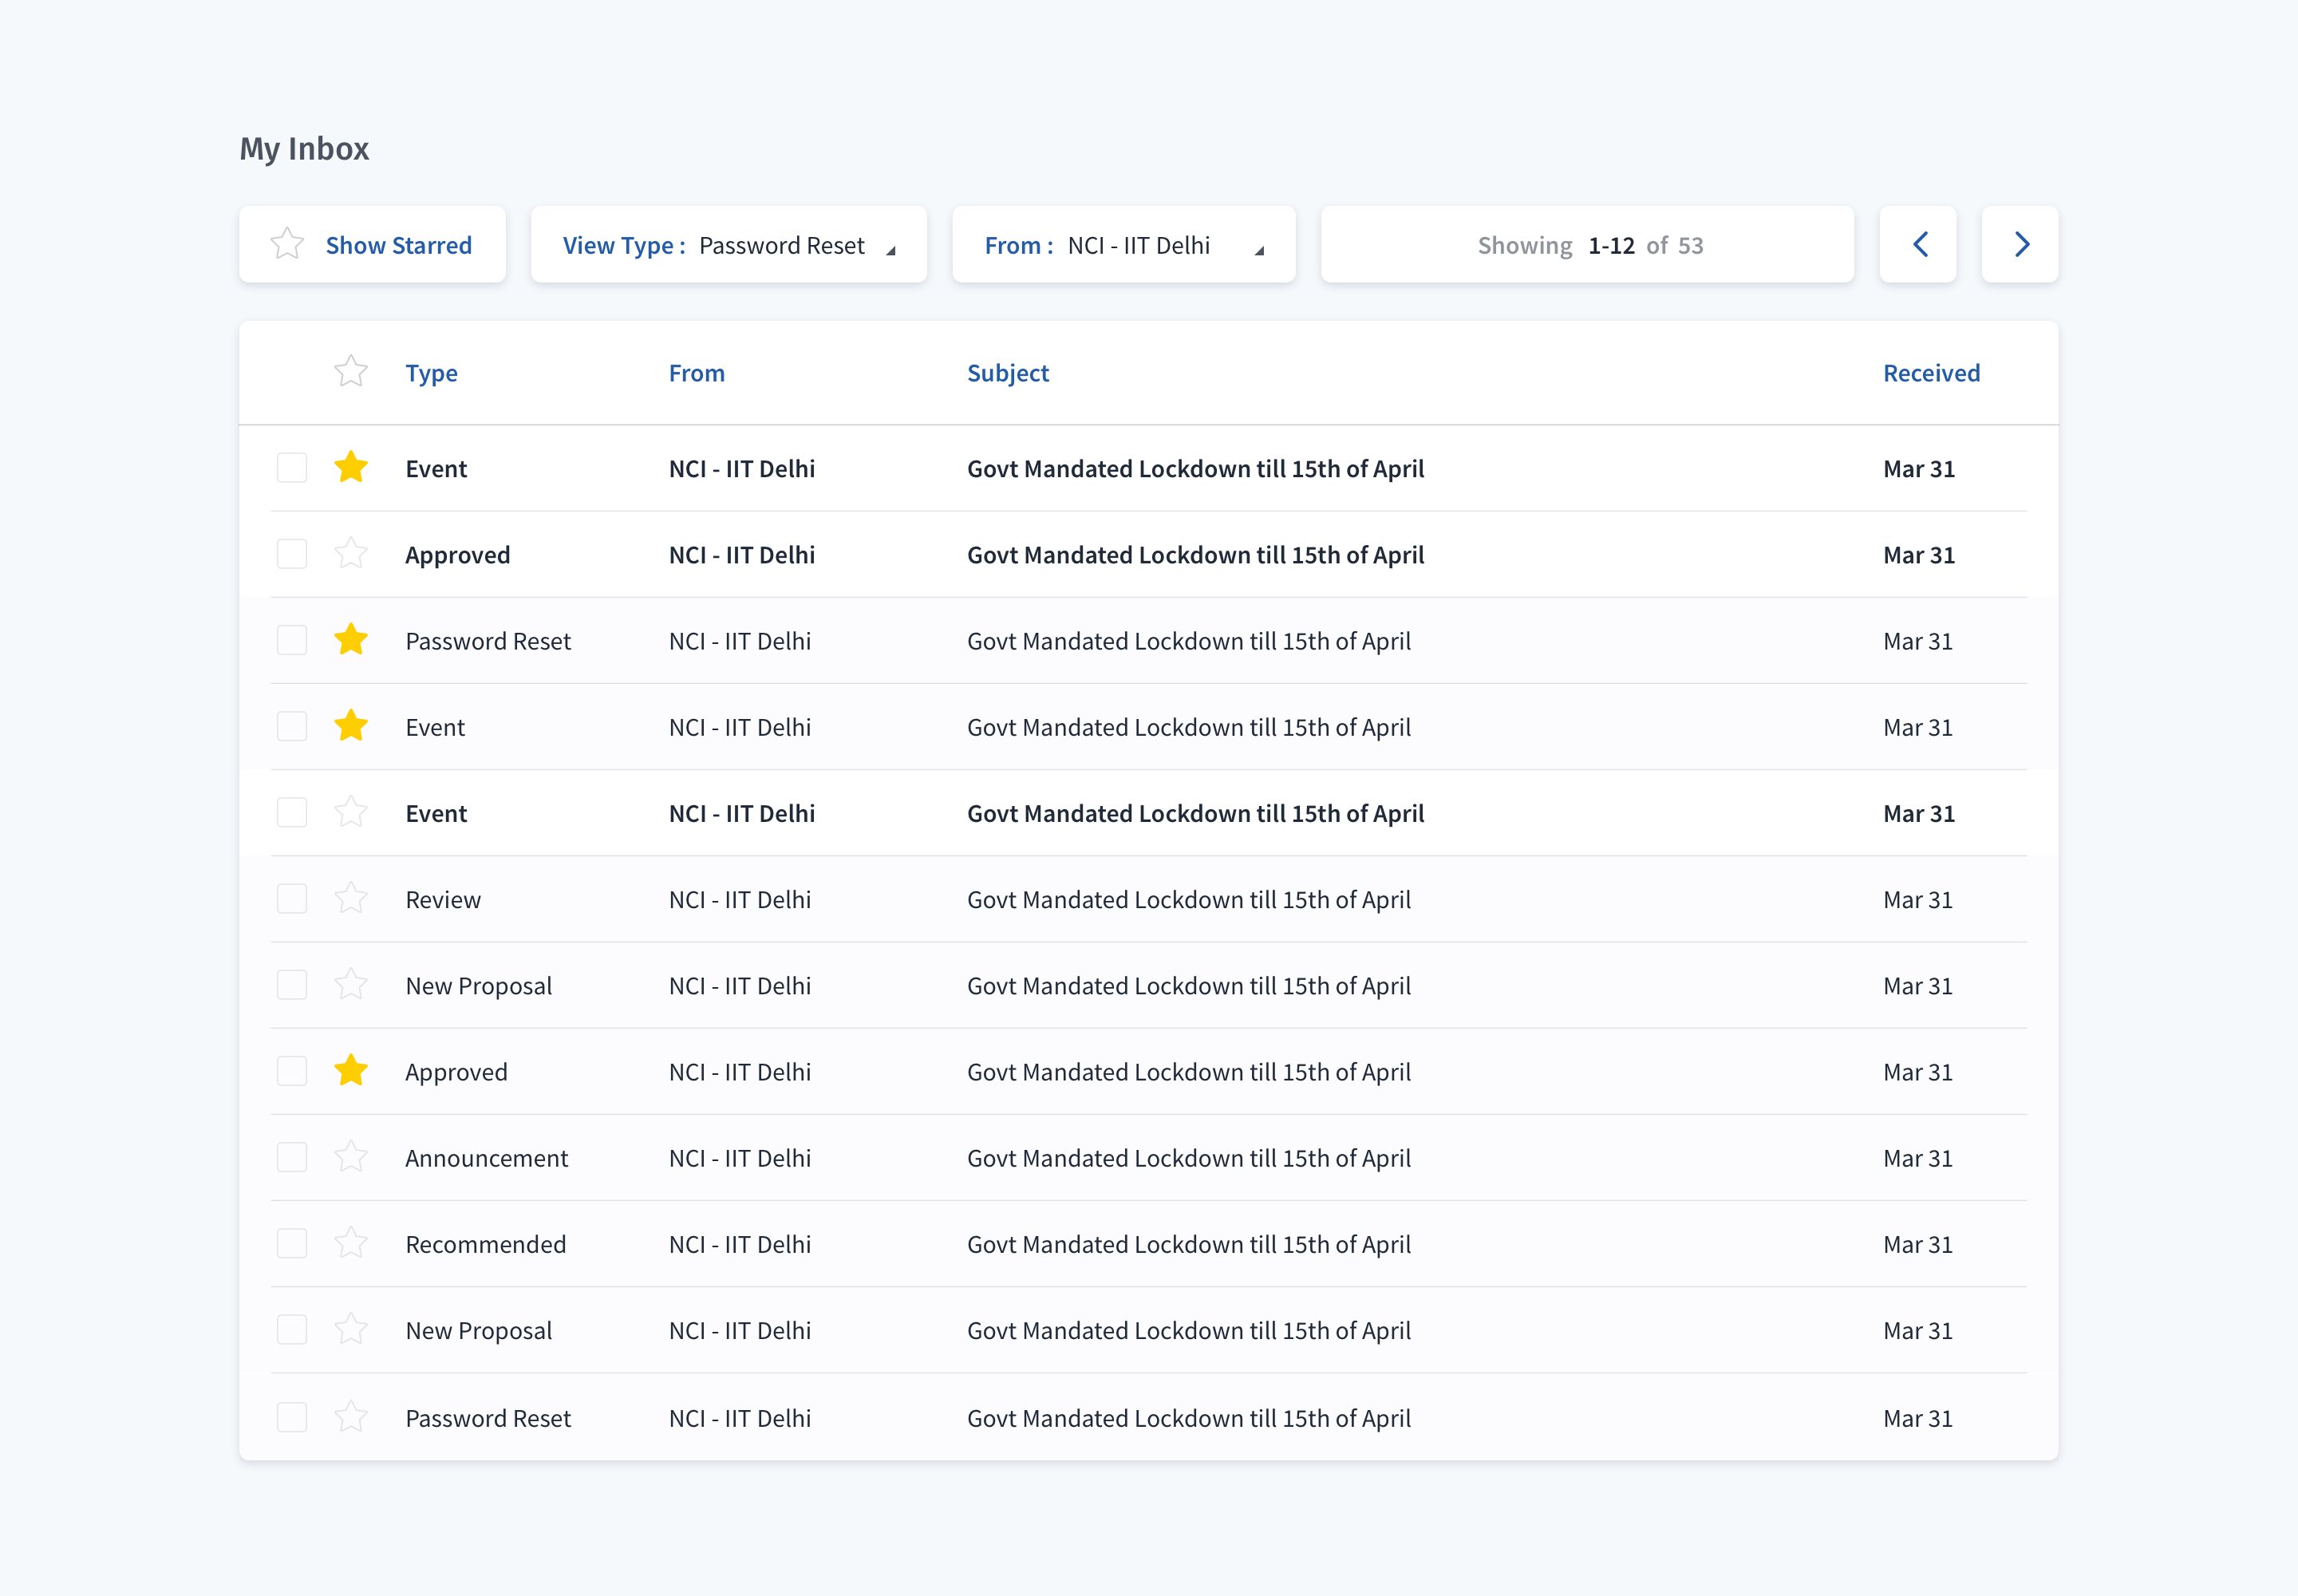Star the unstarred Password Reset message

click(351, 1417)
